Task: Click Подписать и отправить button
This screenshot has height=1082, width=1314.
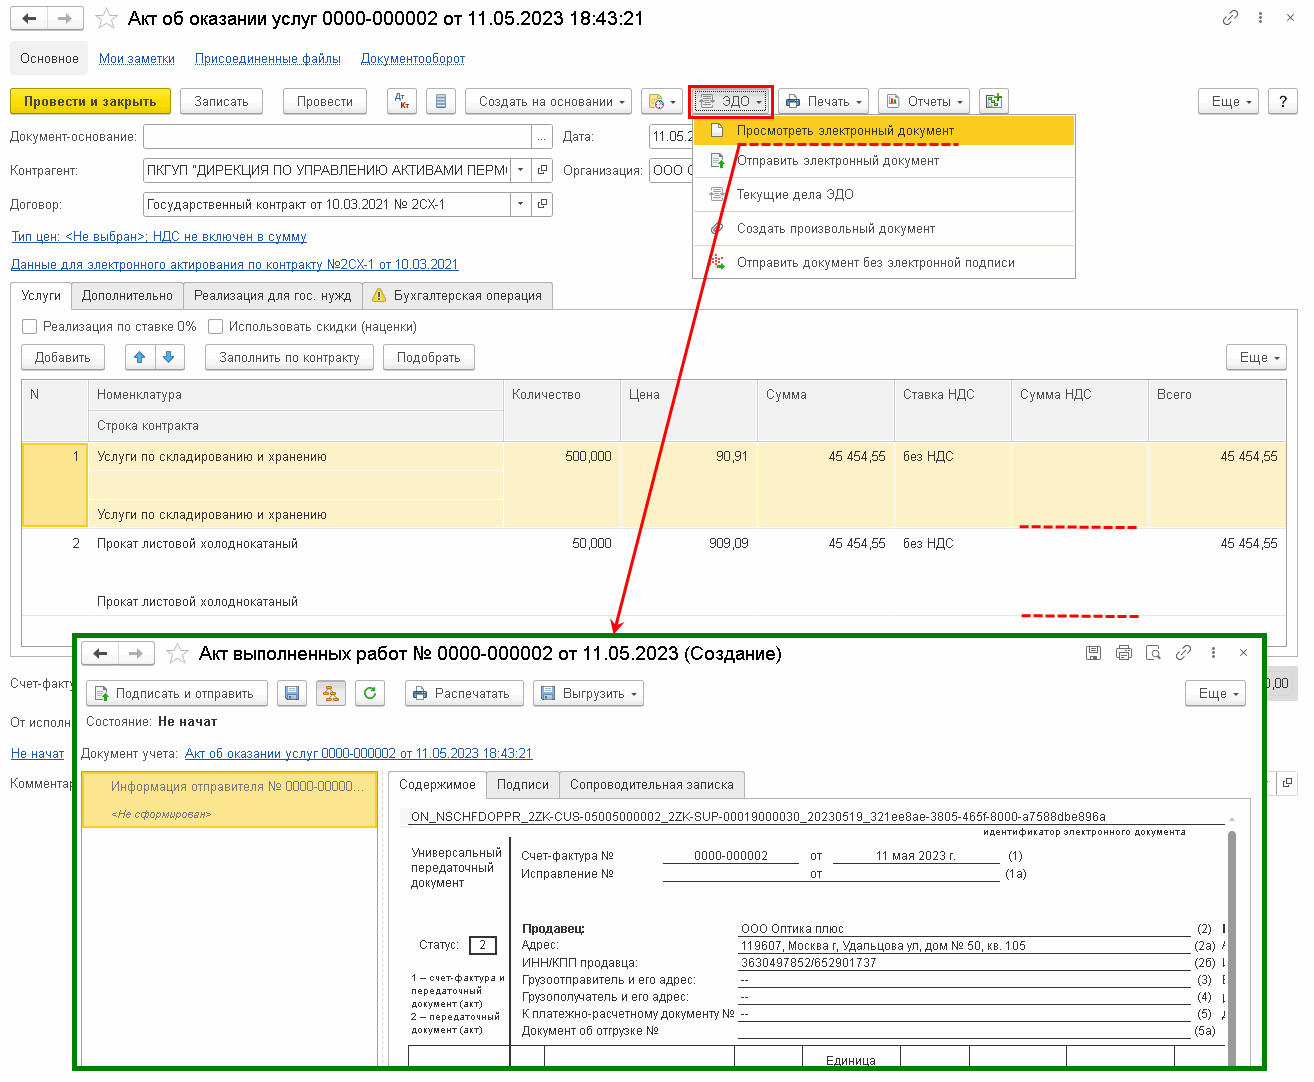Action: (x=177, y=693)
